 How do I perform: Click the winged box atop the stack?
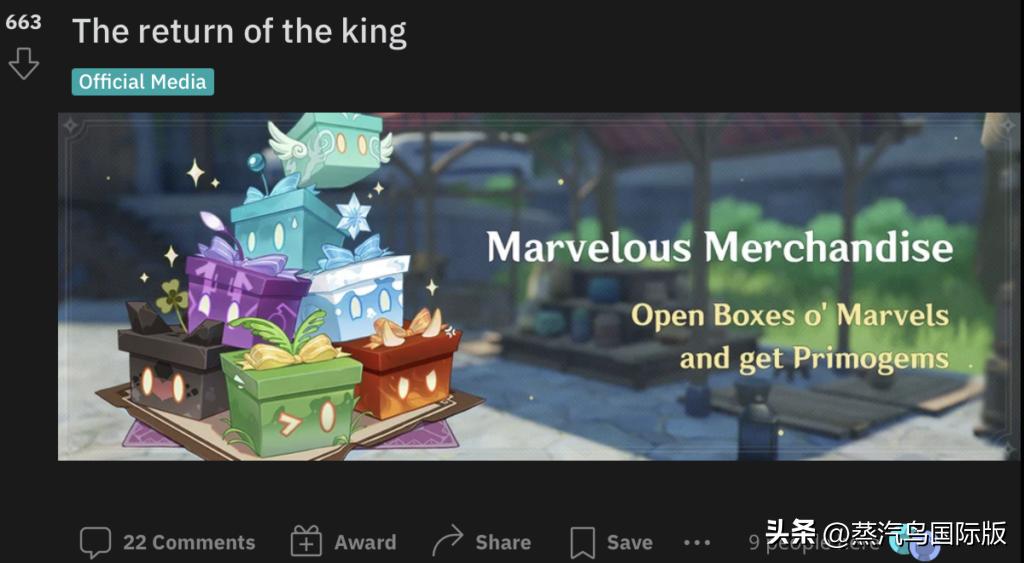tap(332, 149)
